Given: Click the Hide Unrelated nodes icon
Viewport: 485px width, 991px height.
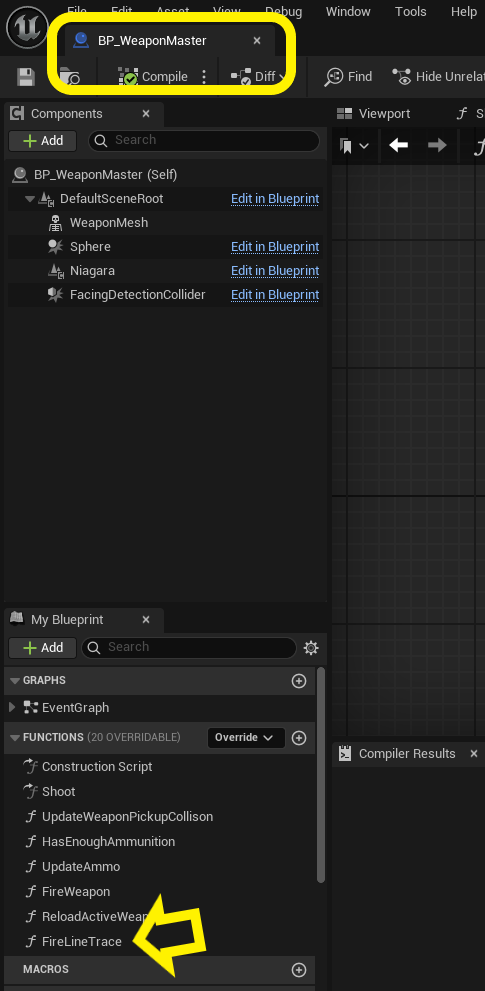Looking at the screenshot, I should click(x=402, y=77).
